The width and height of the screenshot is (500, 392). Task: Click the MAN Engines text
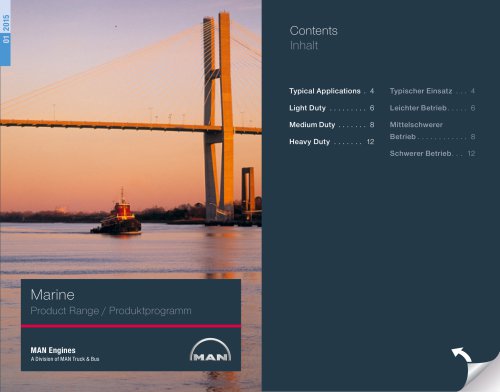(x=53, y=350)
